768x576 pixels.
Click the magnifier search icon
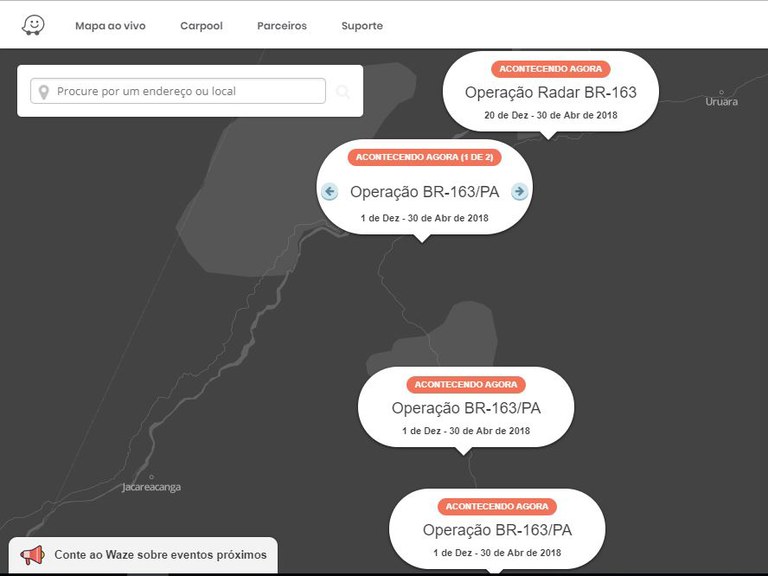point(343,92)
